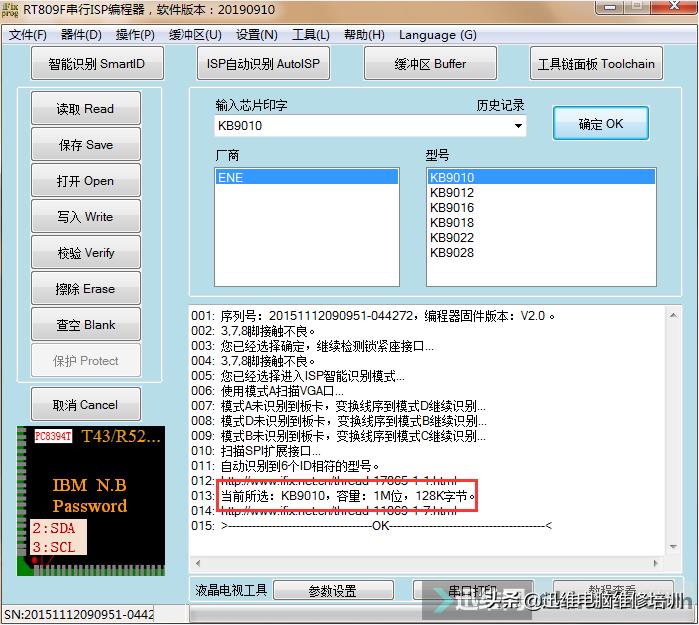The height and width of the screenshot is (625, 699).
Task: Open the 文件(F) menu
Action: click(x=28, y=35)
